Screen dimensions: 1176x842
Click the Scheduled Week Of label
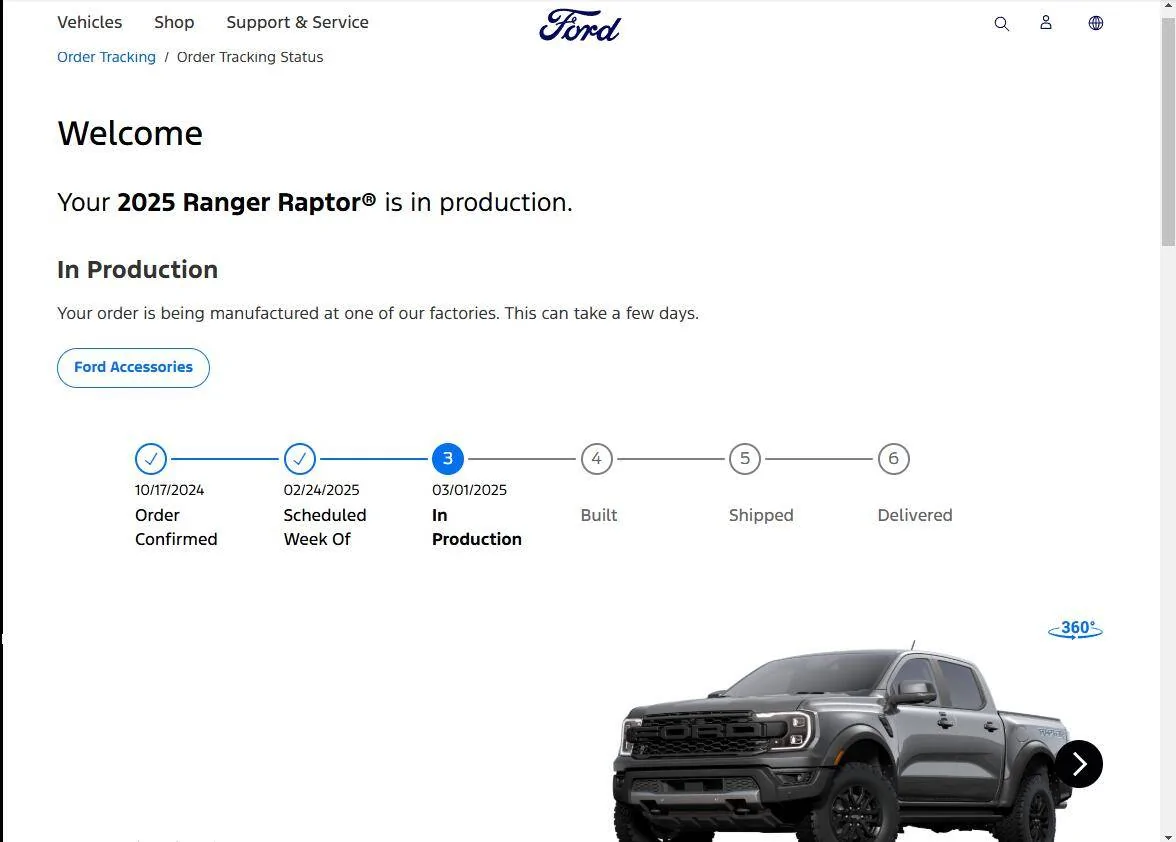(325, 527)
